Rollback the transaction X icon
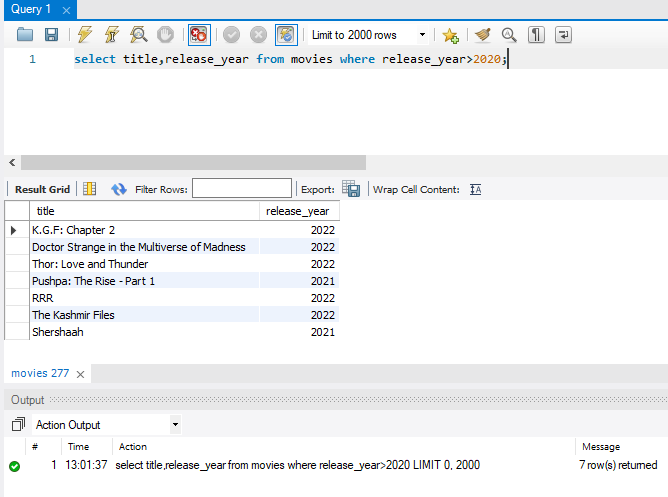Viewport: 668px width, 497px height. (x=258, y=34)
